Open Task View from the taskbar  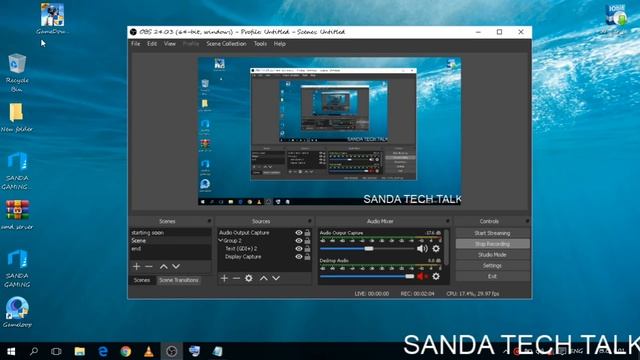coord(56,351)
